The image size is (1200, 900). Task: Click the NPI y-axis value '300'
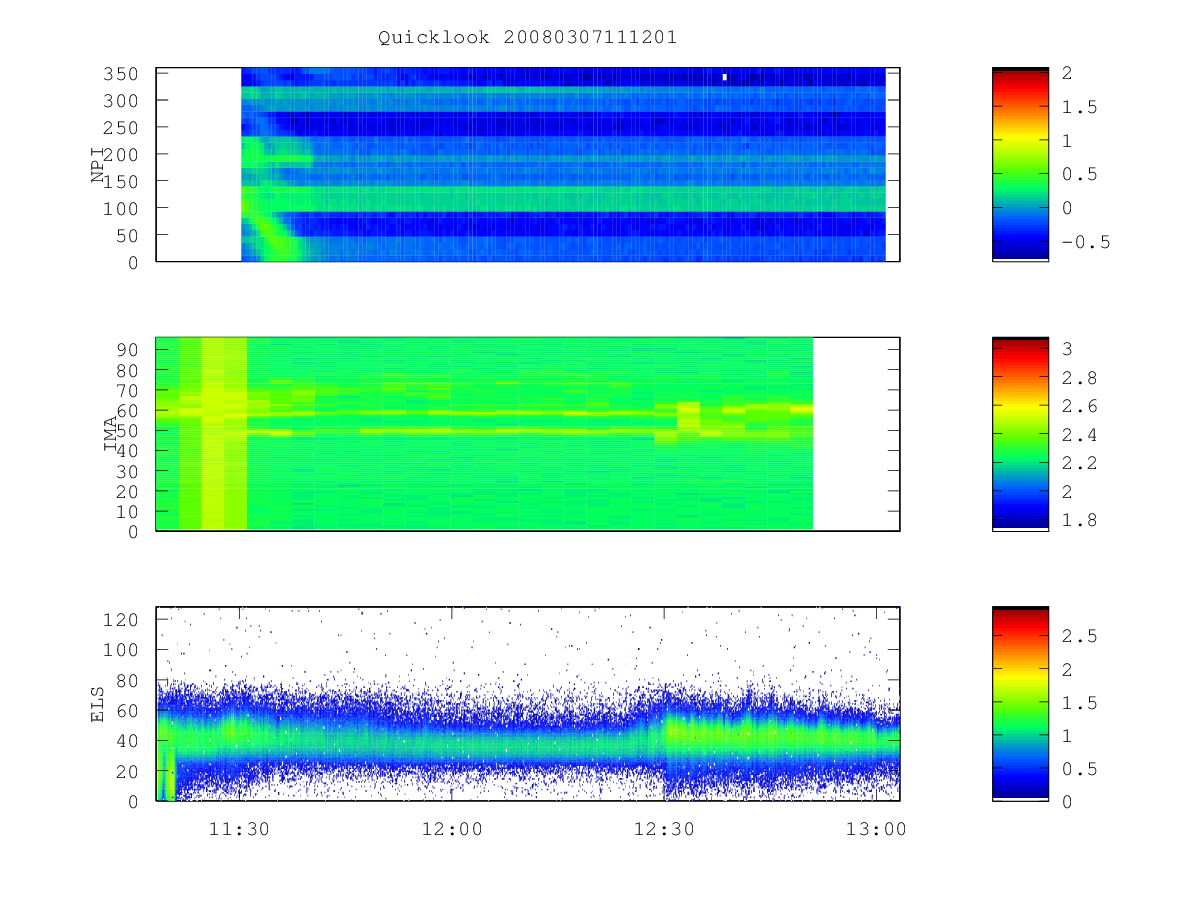[x=121, y=101]
